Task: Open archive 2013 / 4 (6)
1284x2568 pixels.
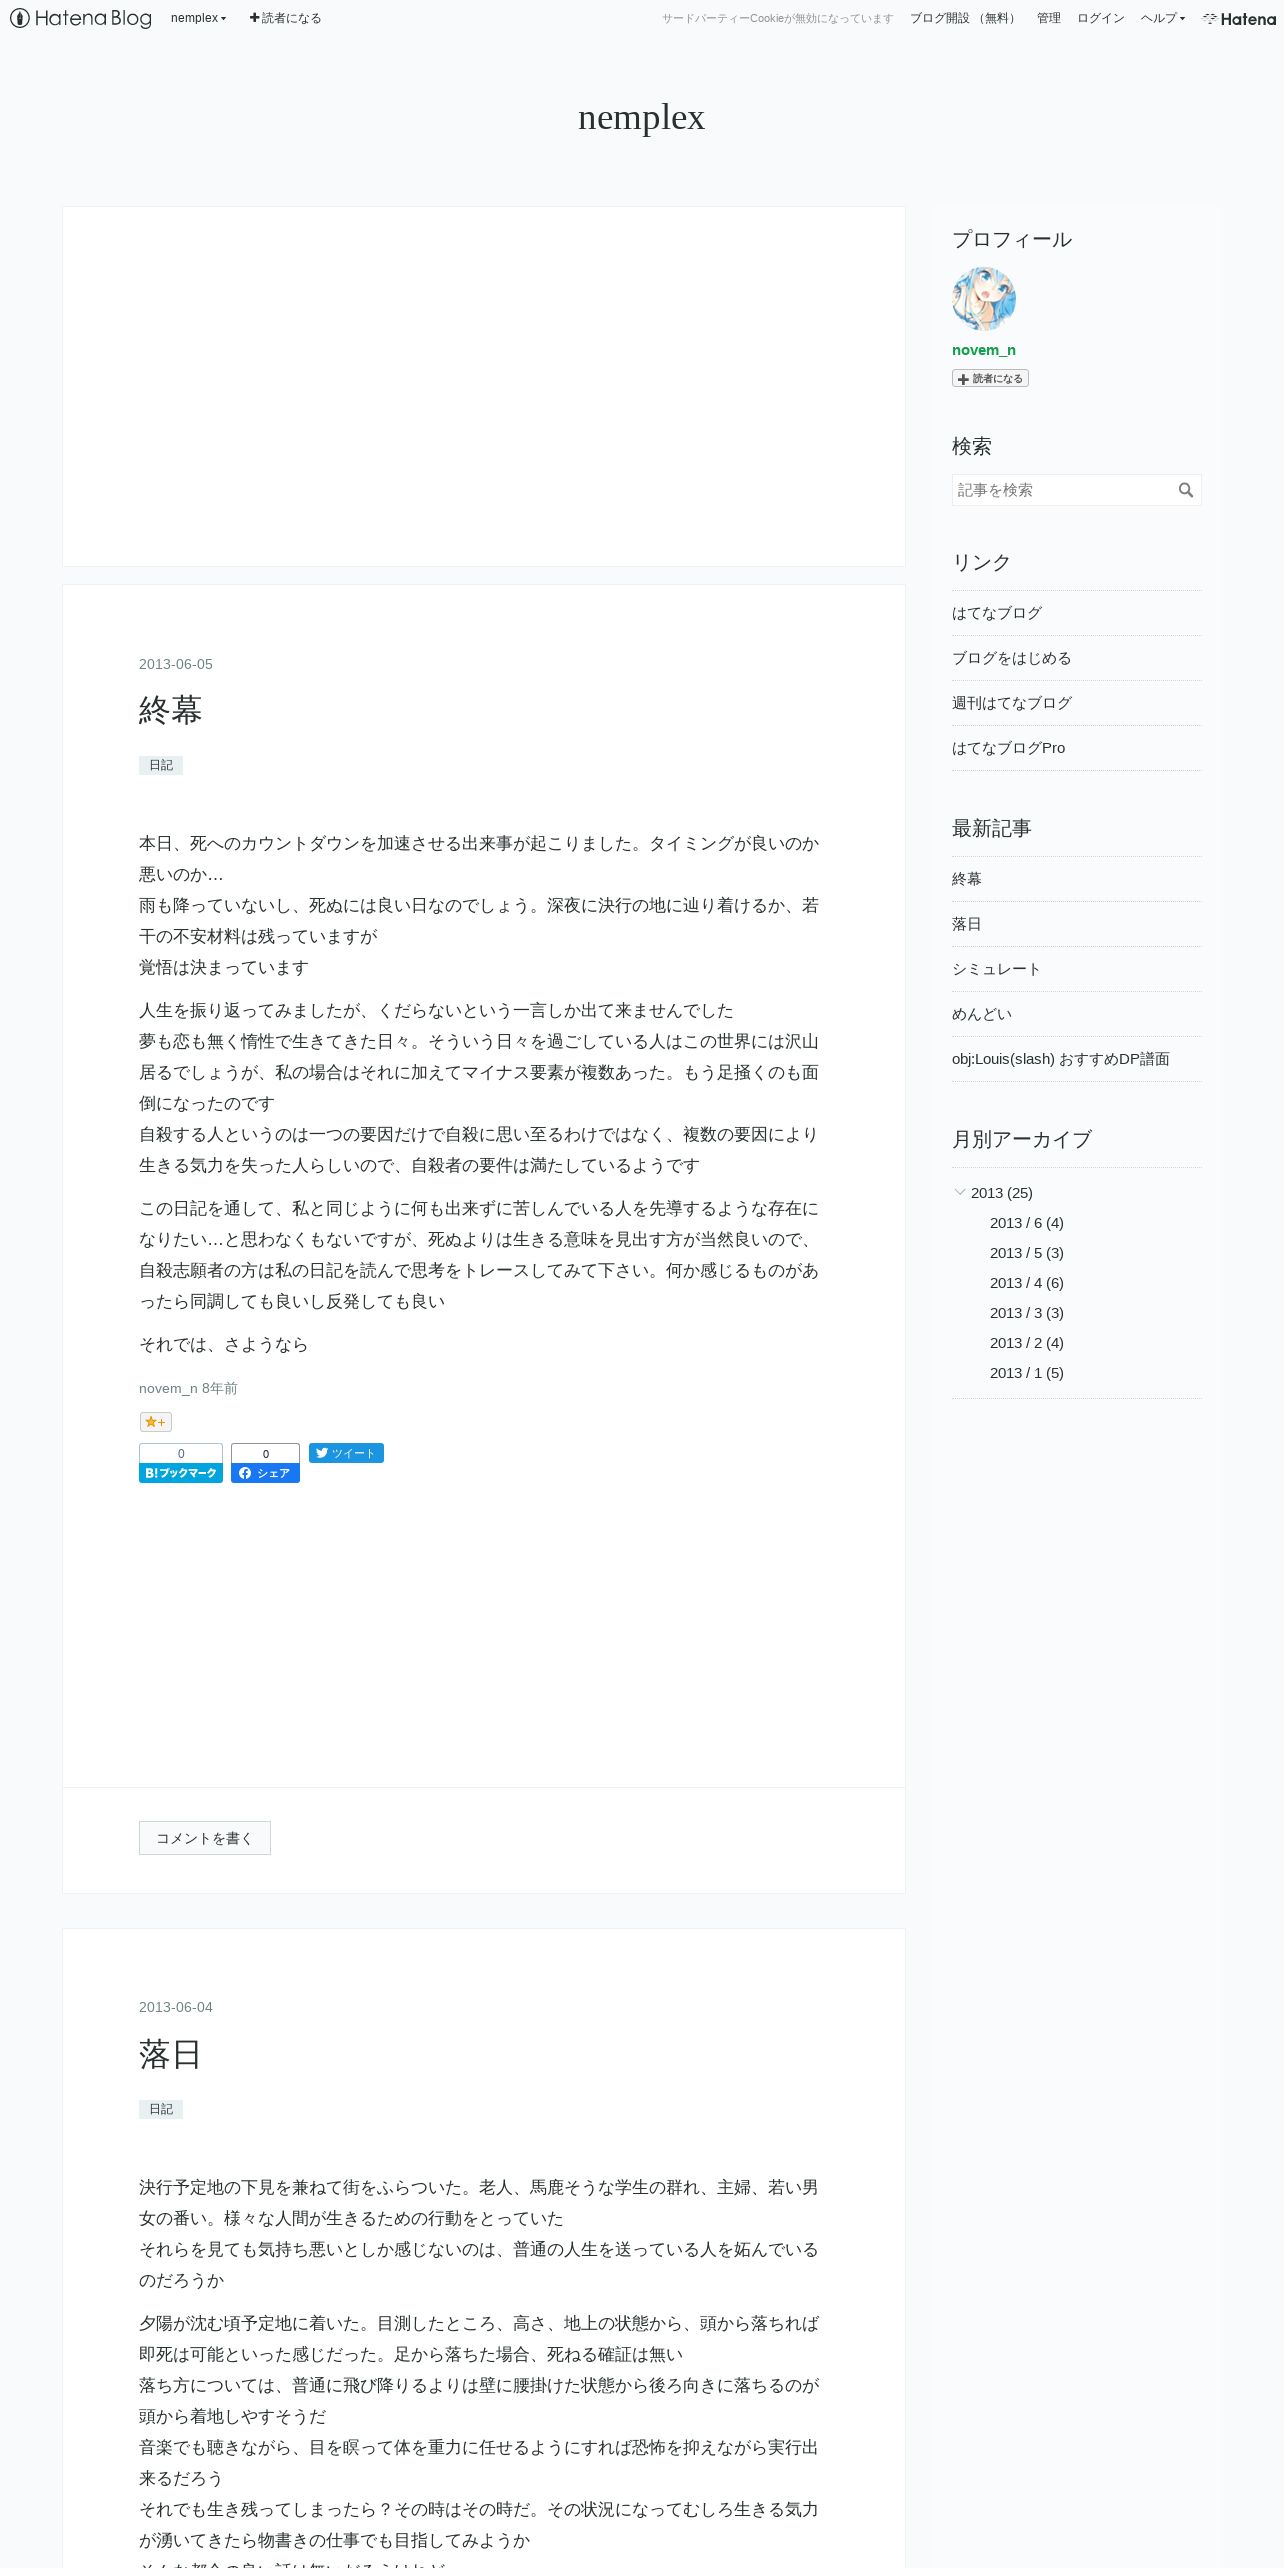Action: point(1026,1283)
